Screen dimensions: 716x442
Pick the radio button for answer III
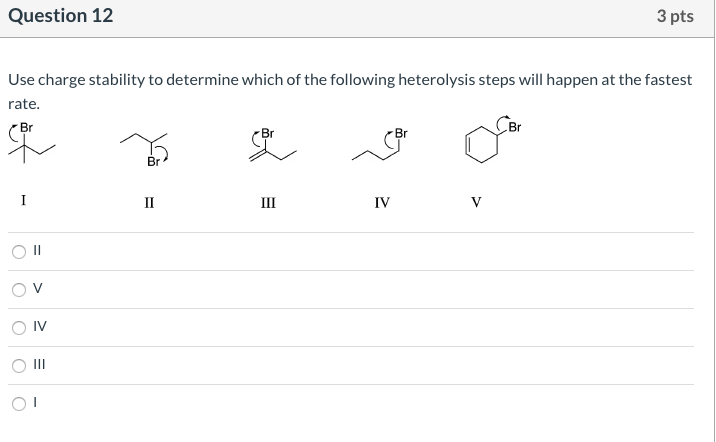pos(19,366)
